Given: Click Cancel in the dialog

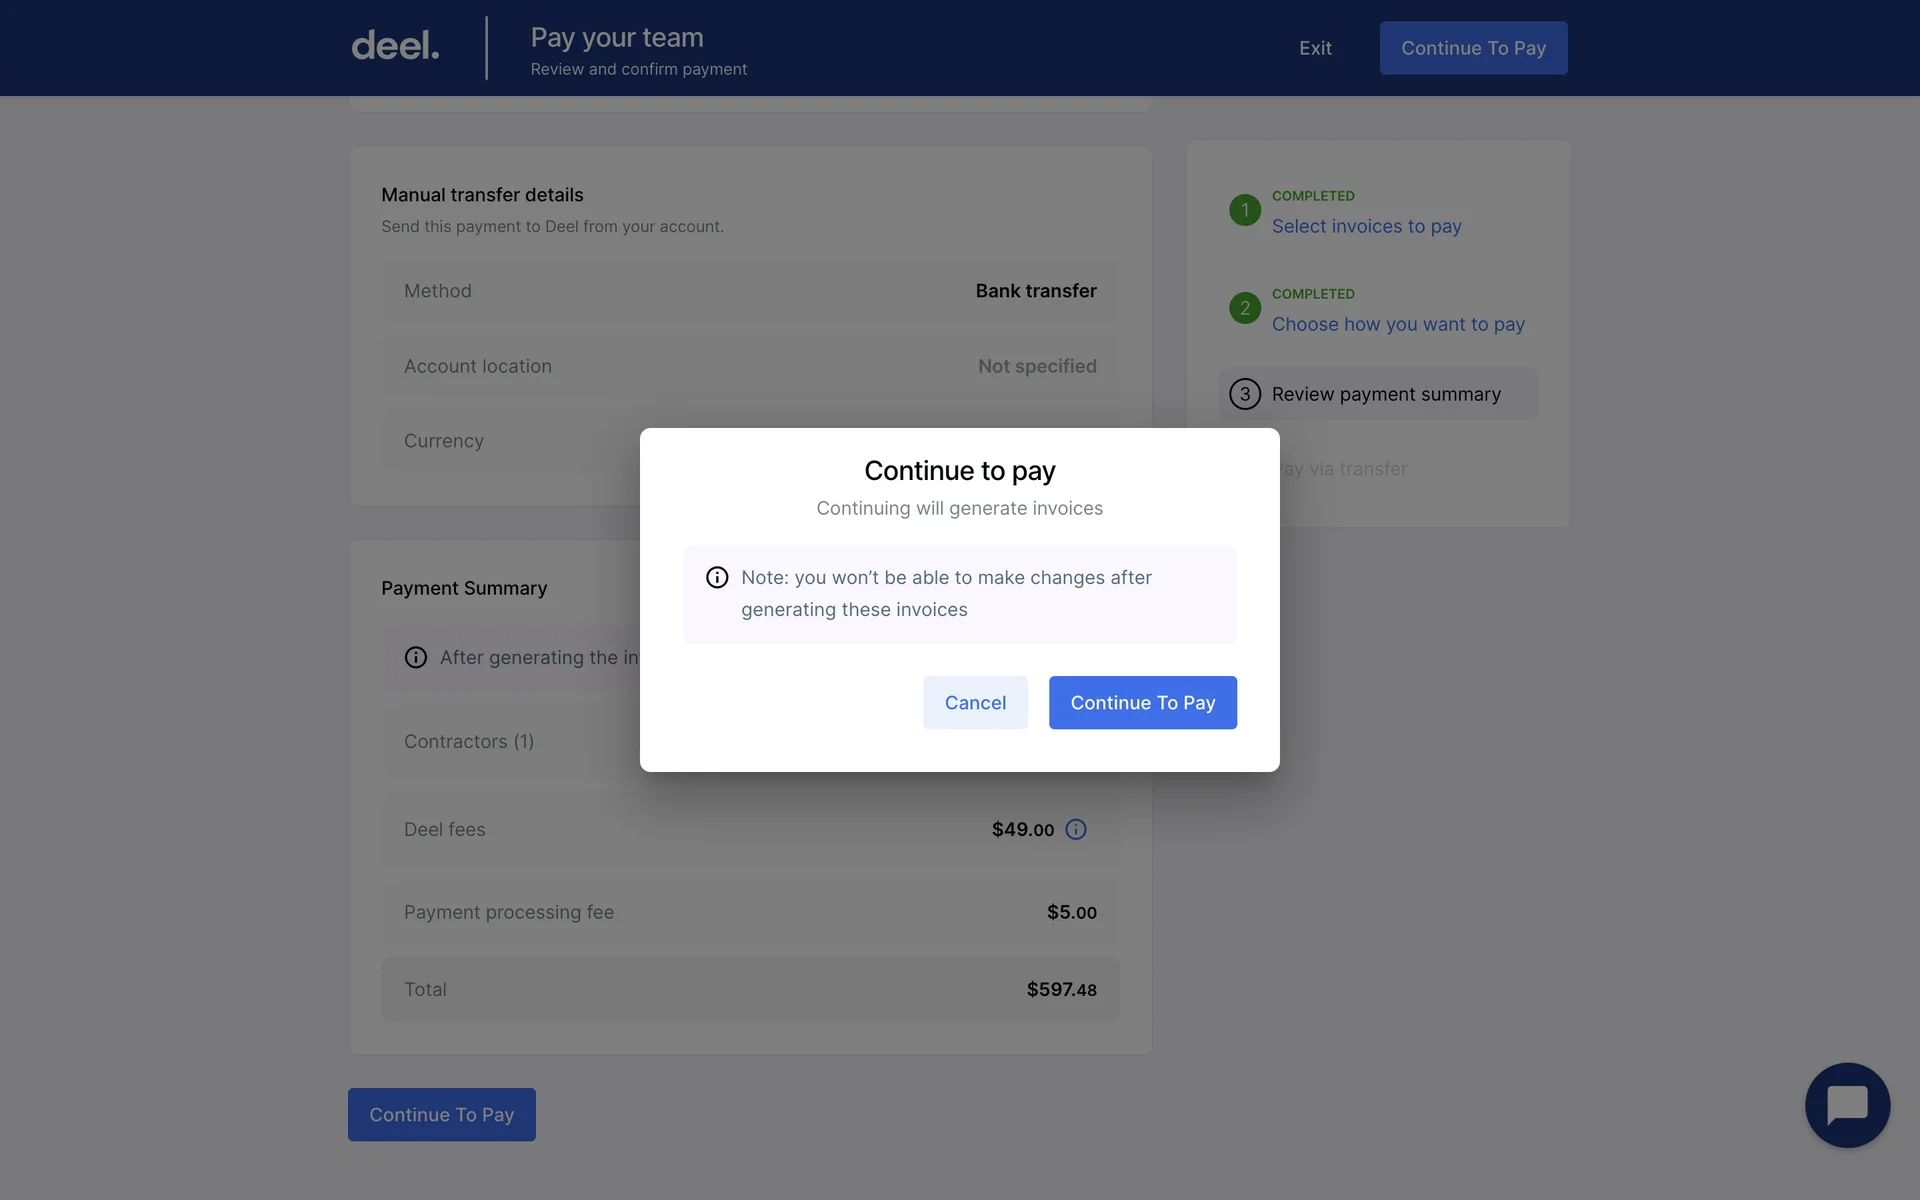Looking at the screenshot, I should tap(975, 702).
